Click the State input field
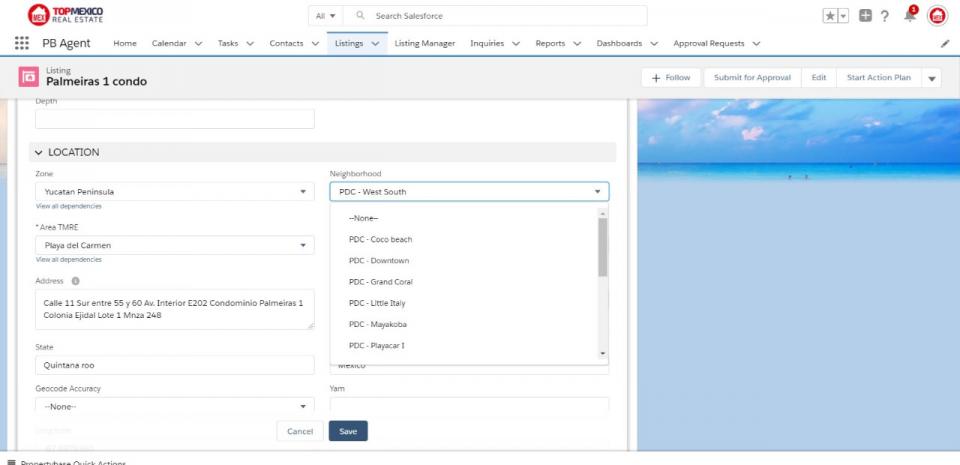This screenshot has height=465, width=960. (x=174, y=366)
